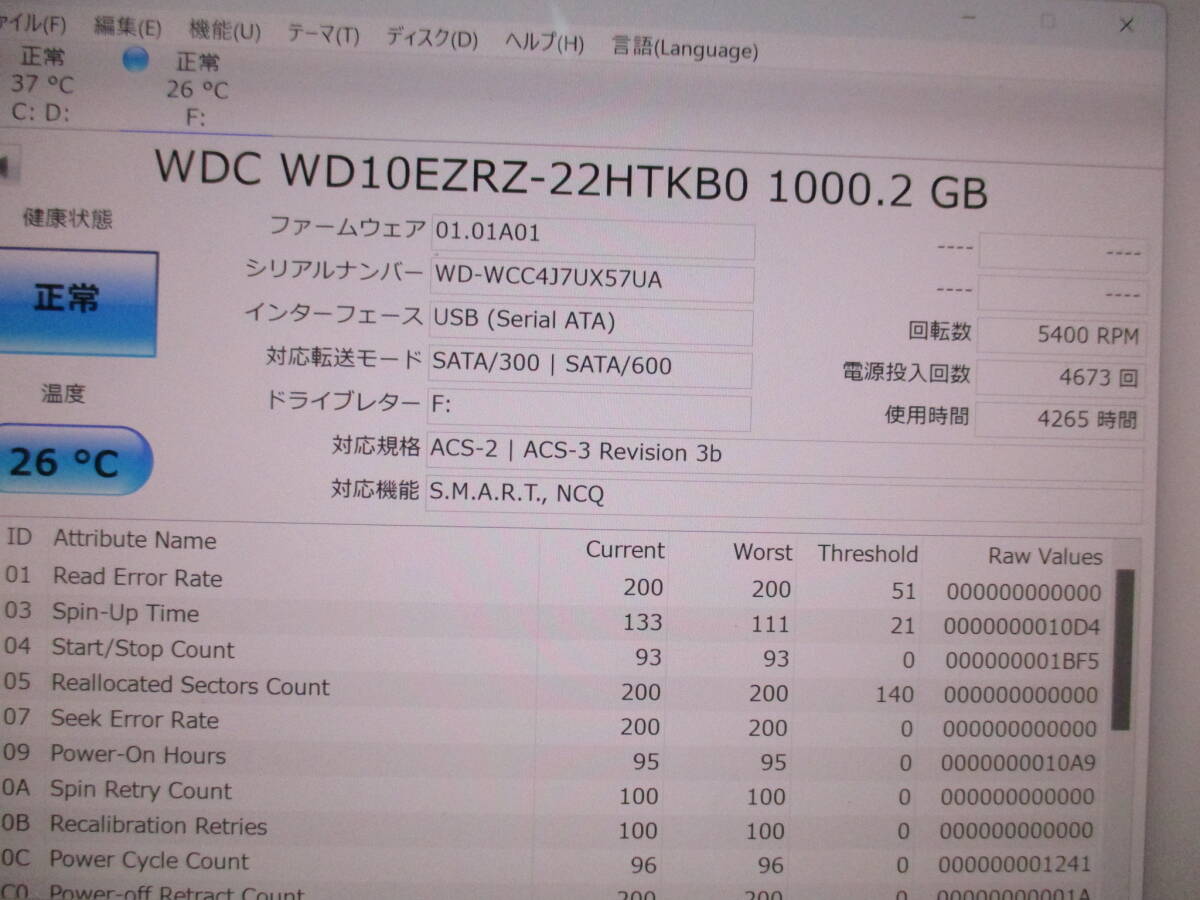Click the serial number field WD-WCC4J7UX57UA

[x=592, y=282]
